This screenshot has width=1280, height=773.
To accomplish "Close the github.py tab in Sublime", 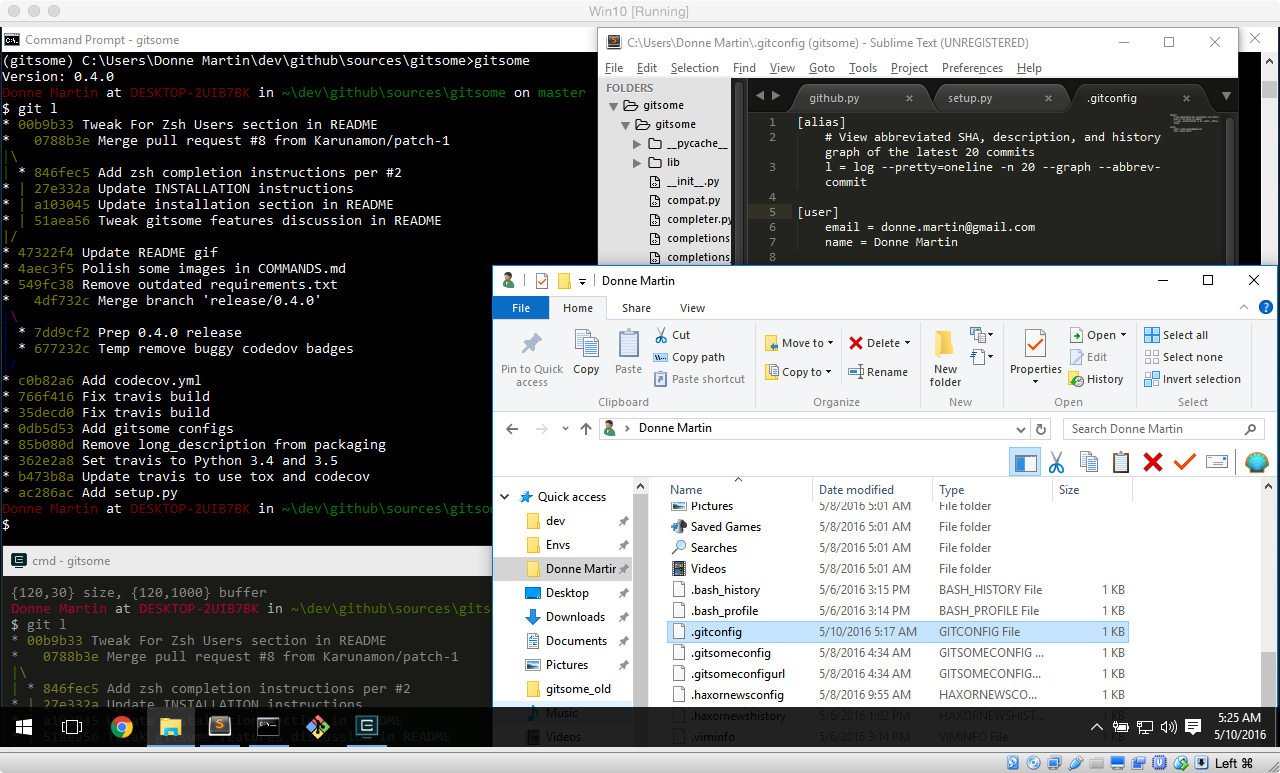I will pos(909,99).
